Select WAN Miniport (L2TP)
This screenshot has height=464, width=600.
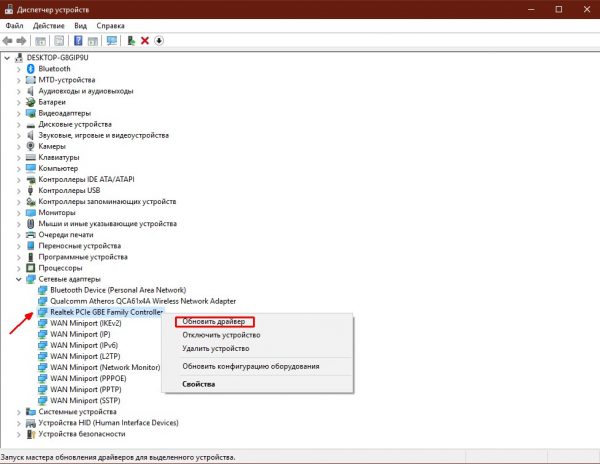click(85, 357)
